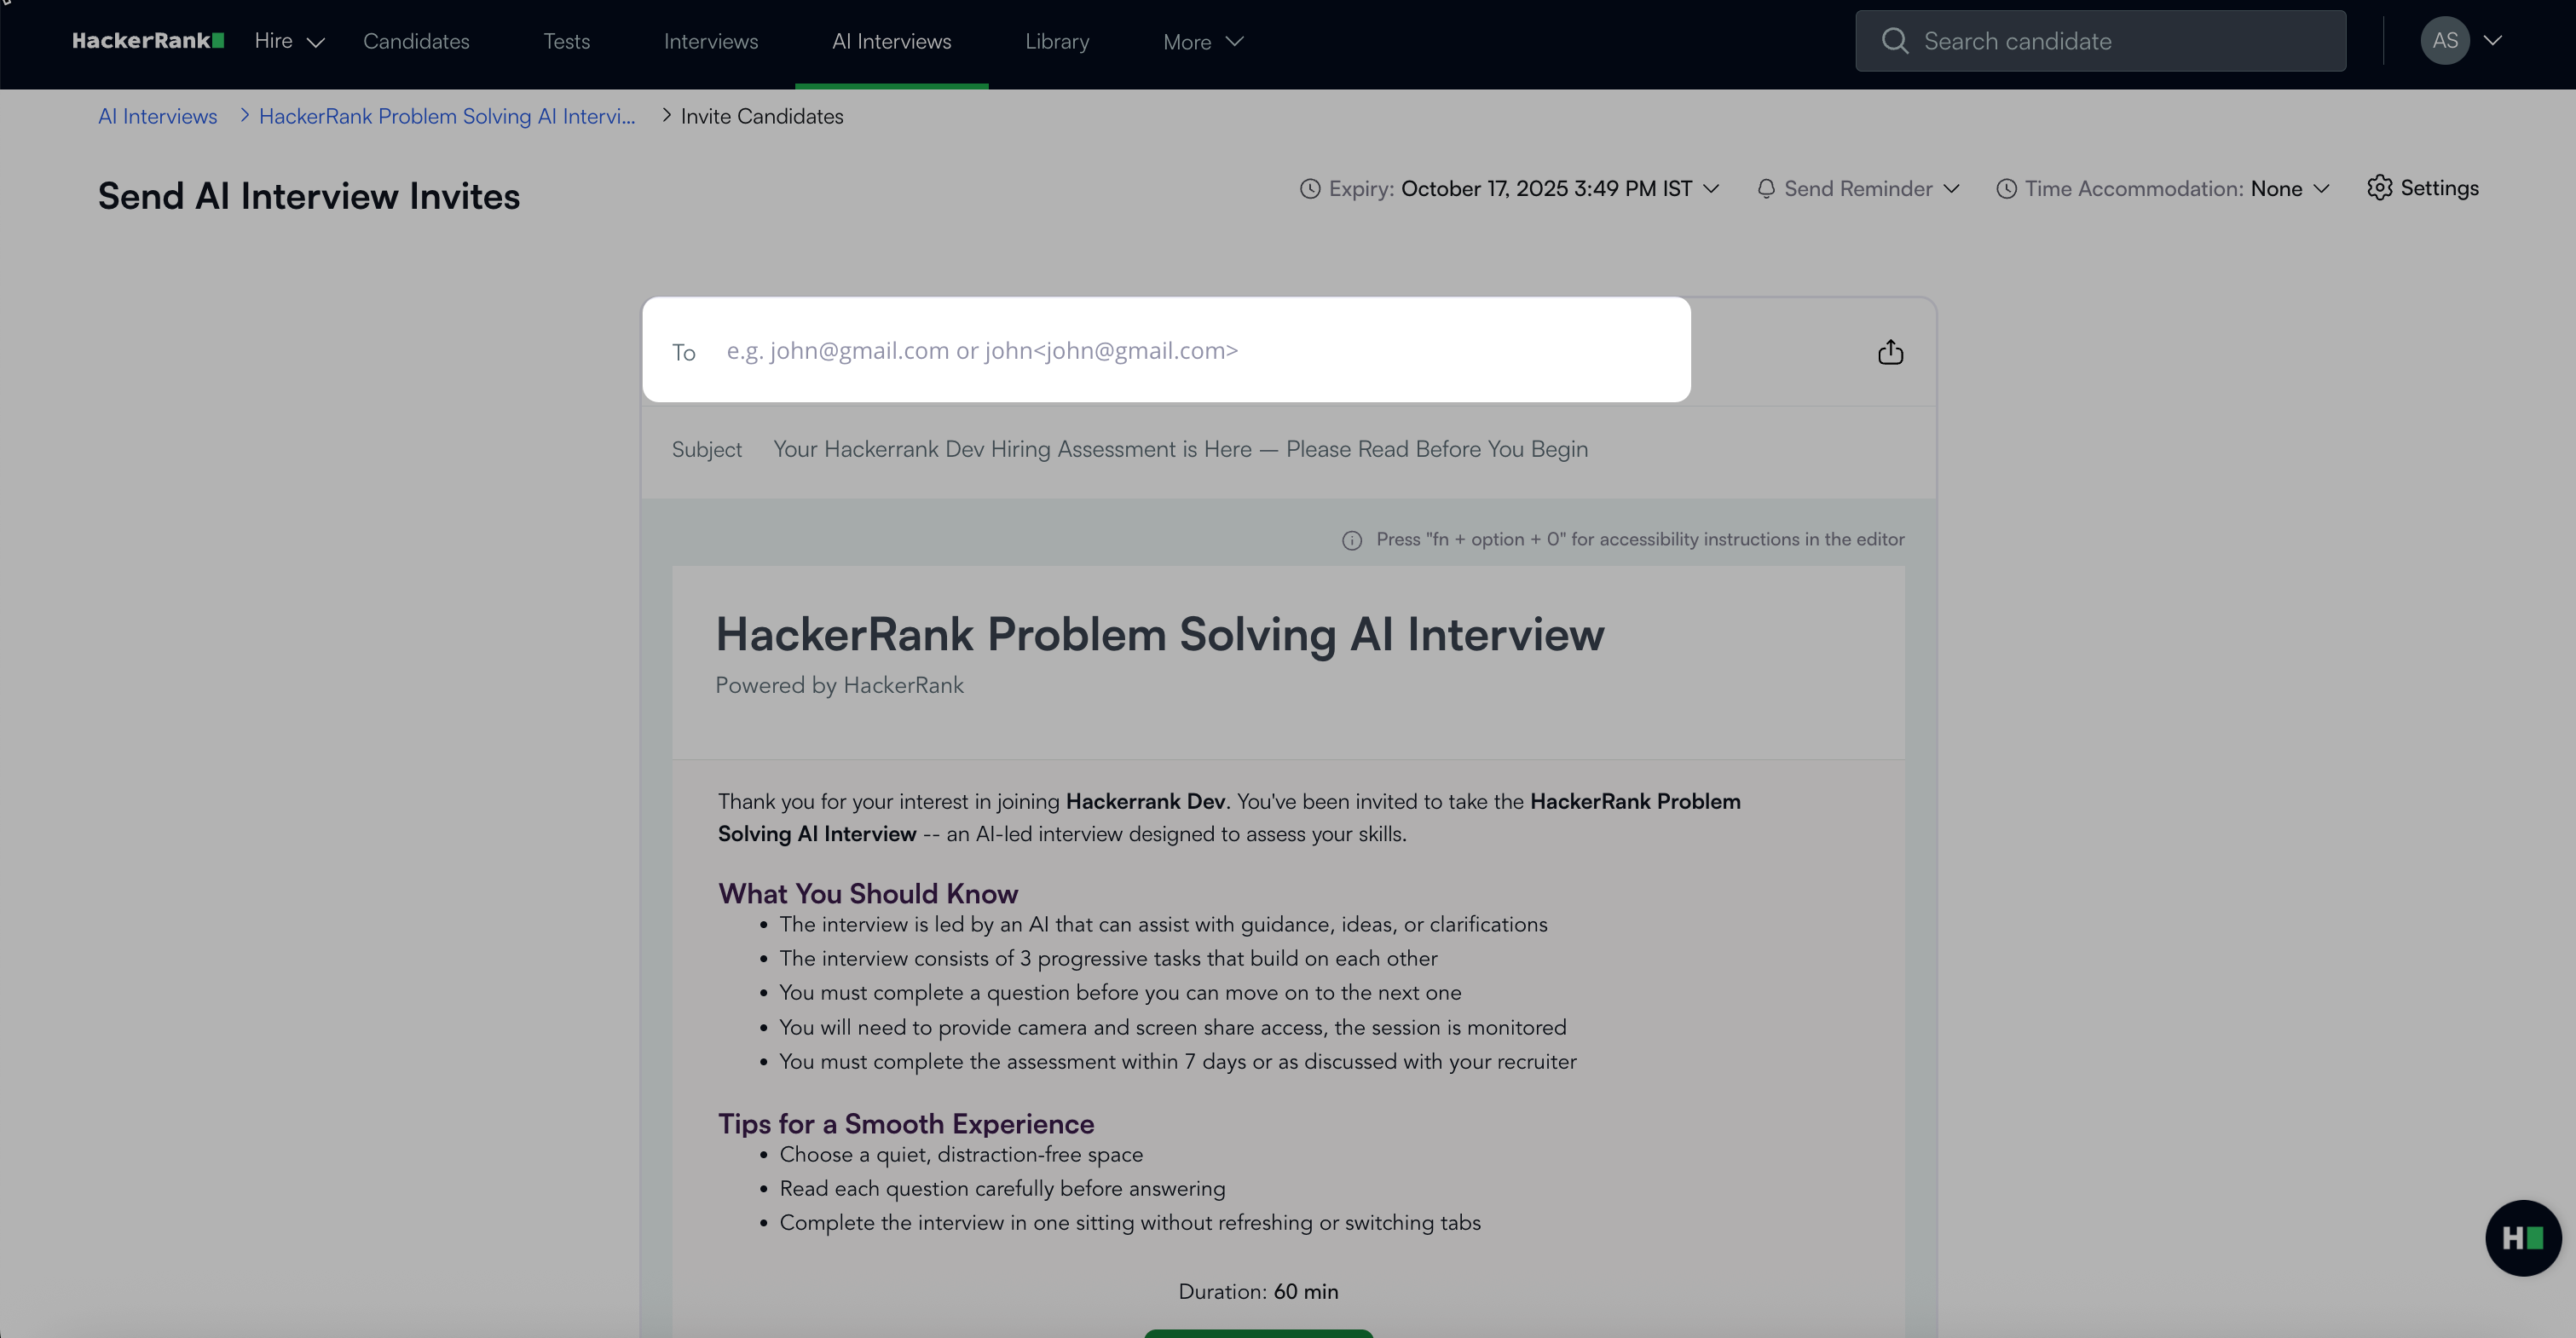Click the clock icon beside Expiry

(1310, 189)
